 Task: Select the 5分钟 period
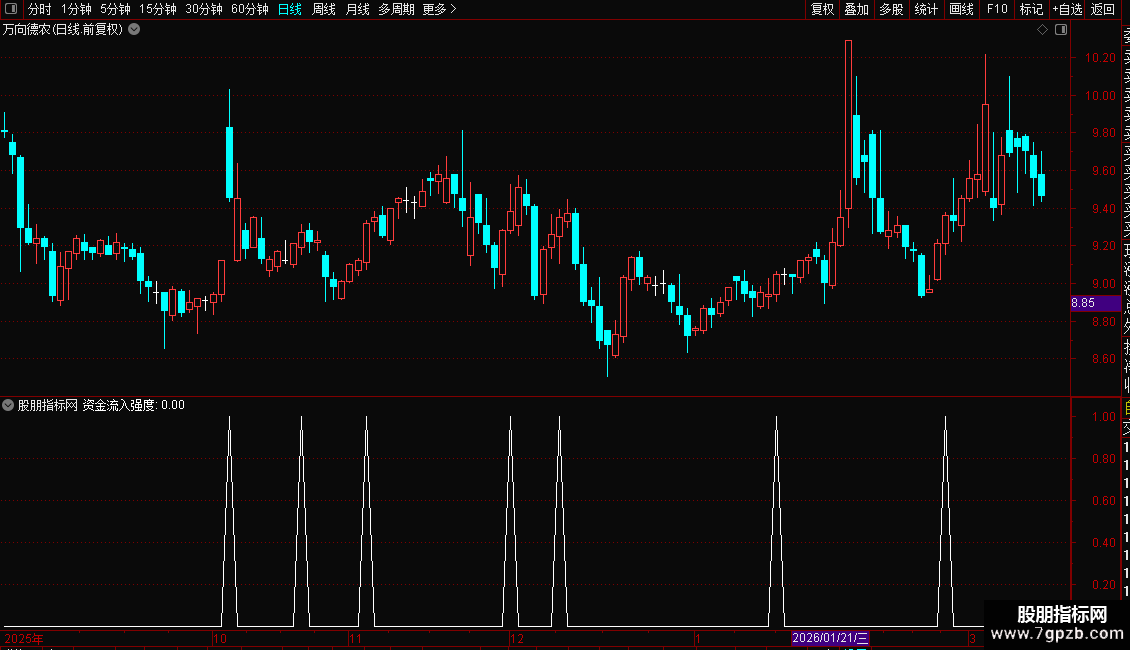click(x=115, y=9)
